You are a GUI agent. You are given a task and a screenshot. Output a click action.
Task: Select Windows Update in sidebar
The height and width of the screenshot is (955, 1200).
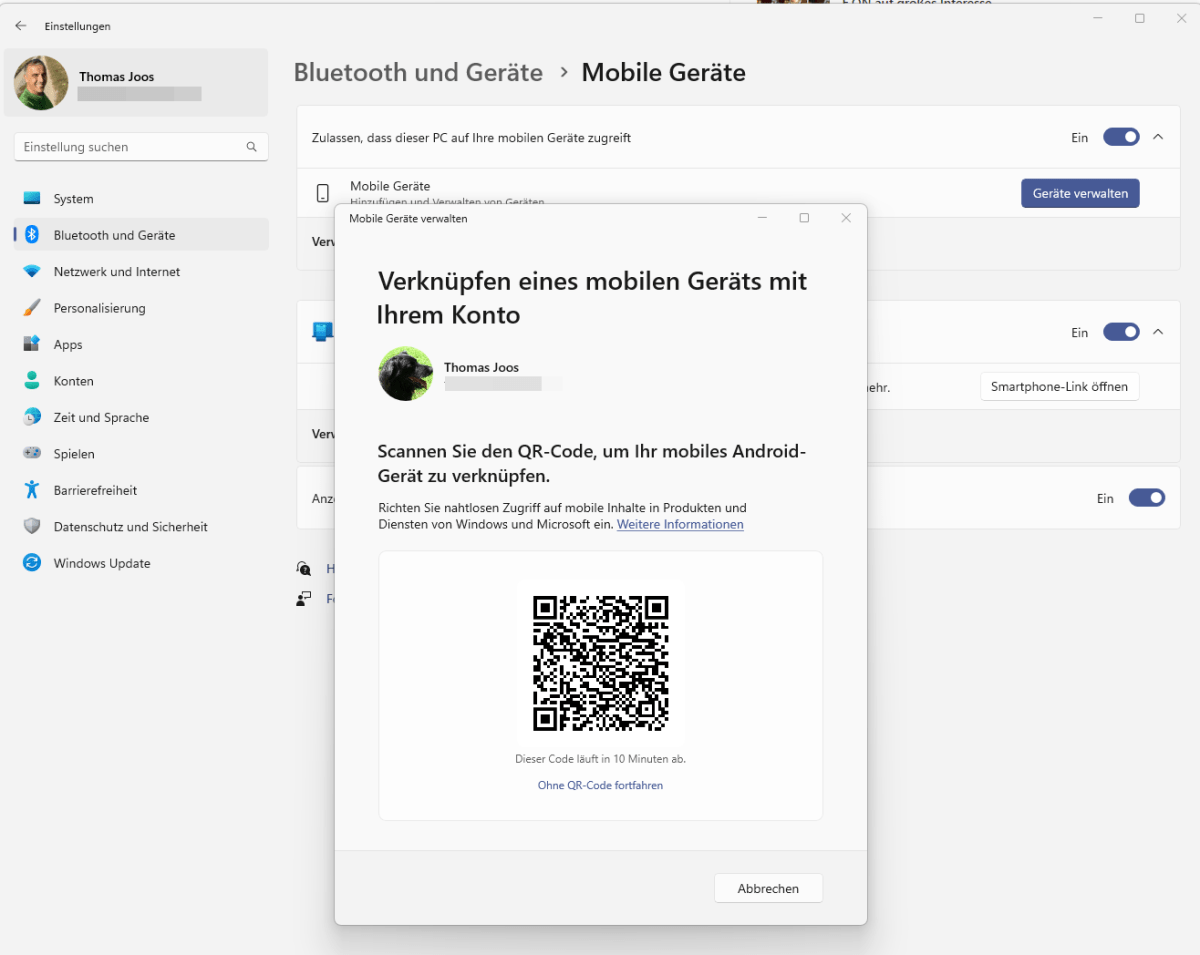[141, 563]
